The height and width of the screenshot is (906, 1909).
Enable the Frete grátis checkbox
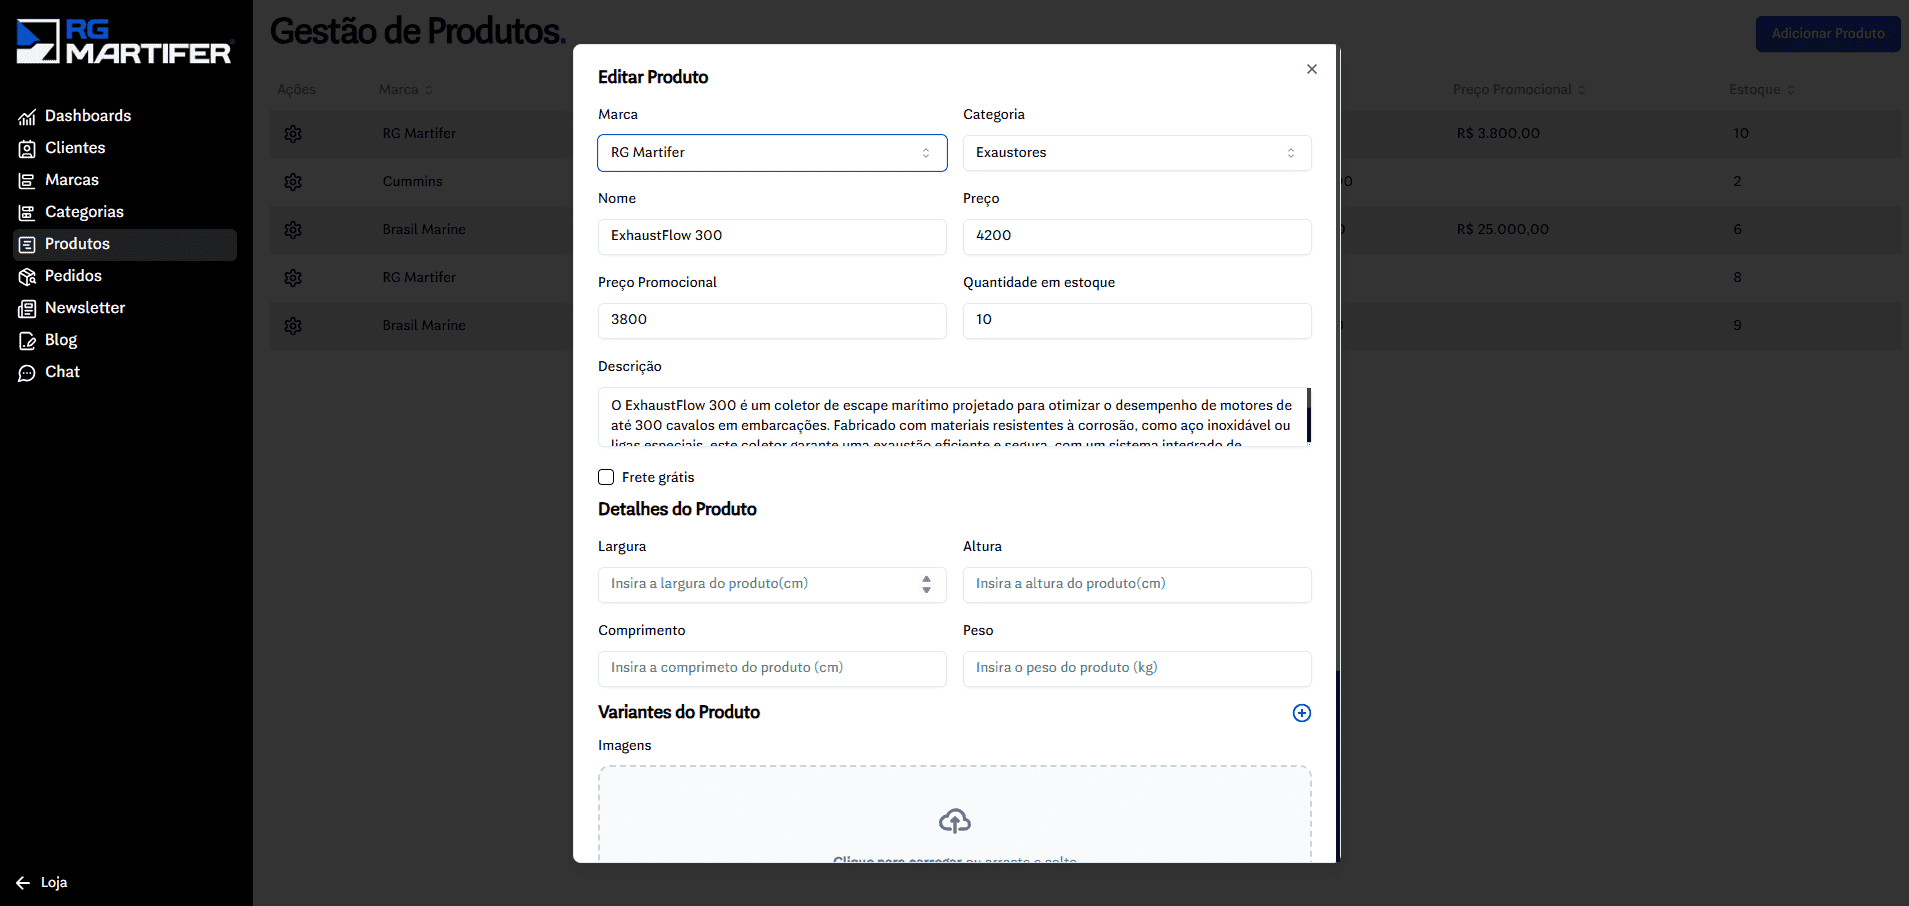606,477
